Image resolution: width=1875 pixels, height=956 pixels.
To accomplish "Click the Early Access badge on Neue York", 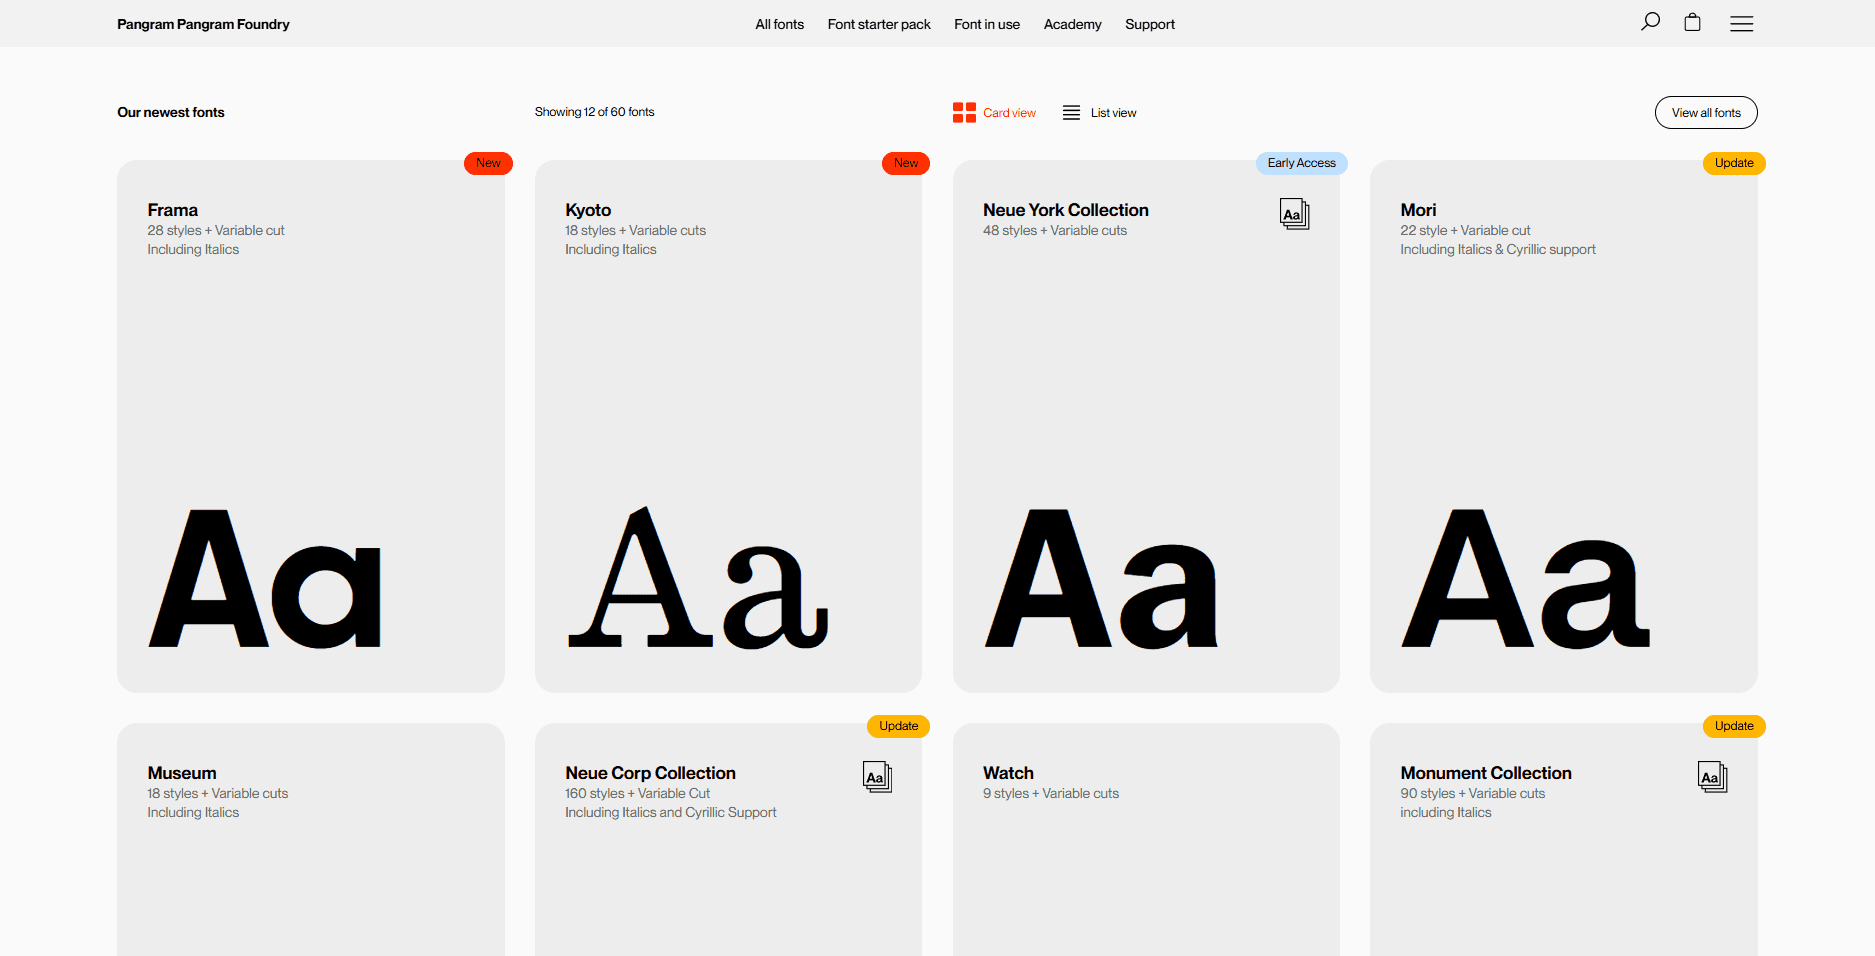I will (x=1301, y=163).
